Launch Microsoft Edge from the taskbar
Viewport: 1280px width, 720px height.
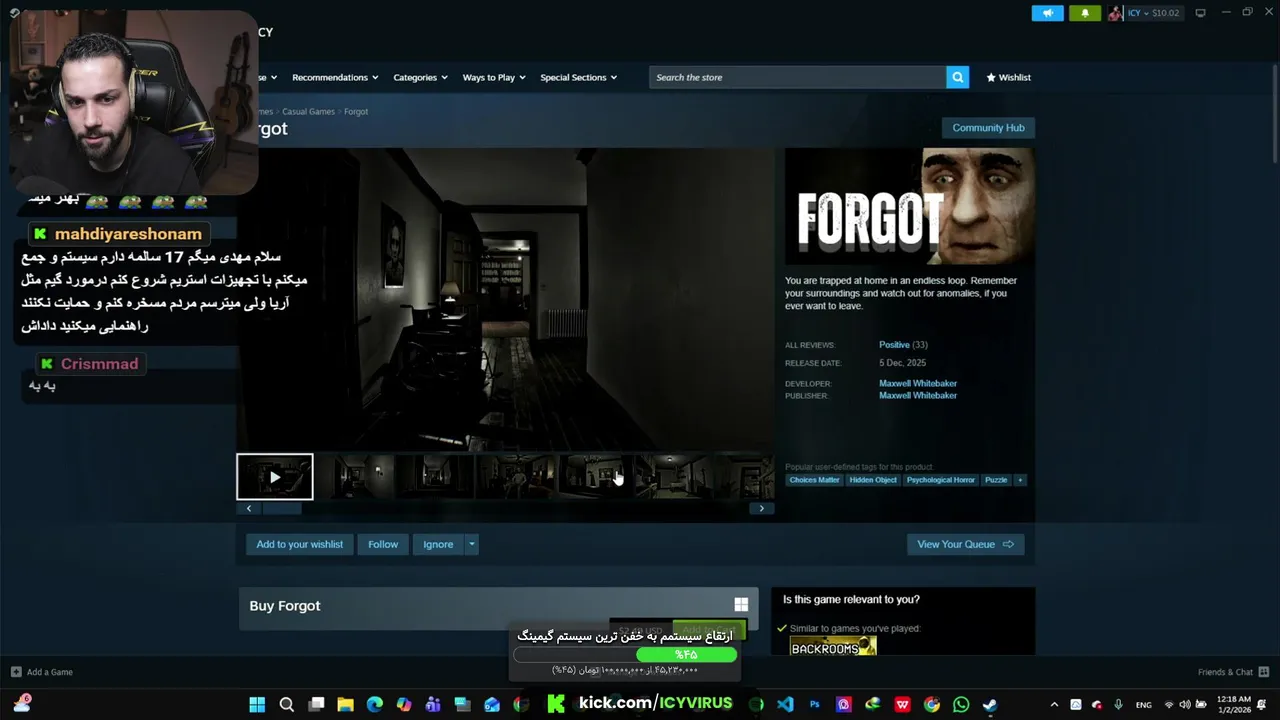(375, 704)
